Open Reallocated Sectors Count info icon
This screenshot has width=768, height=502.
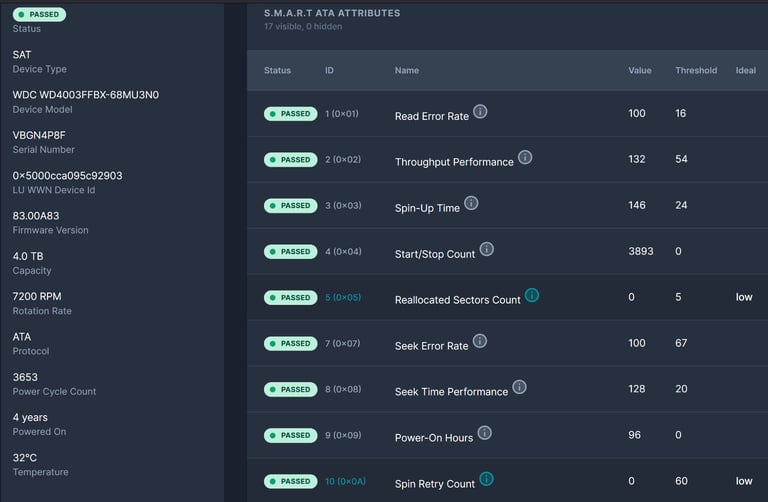[532, 295]
